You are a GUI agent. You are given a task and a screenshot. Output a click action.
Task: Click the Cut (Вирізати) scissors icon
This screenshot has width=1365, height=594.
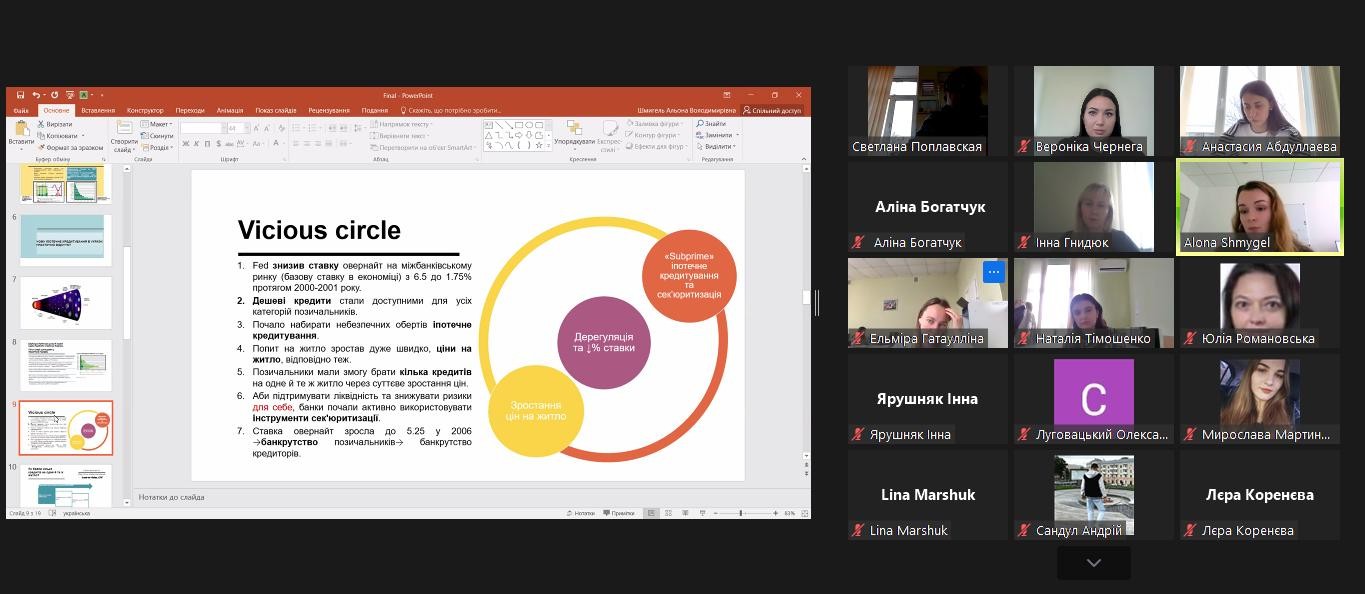point(41,124)
